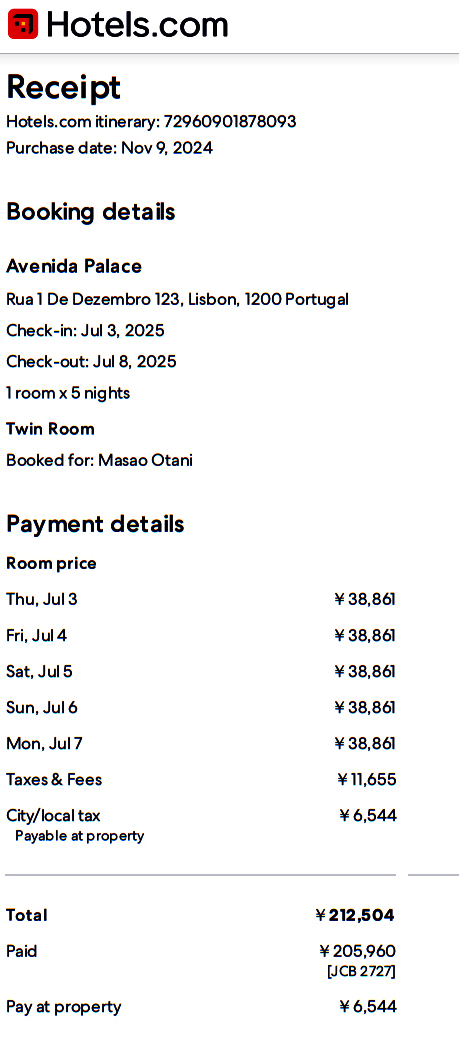Screen dimensions: 459x1039
Task: Select the Booking details heading
Action: (x=91, y=212)
